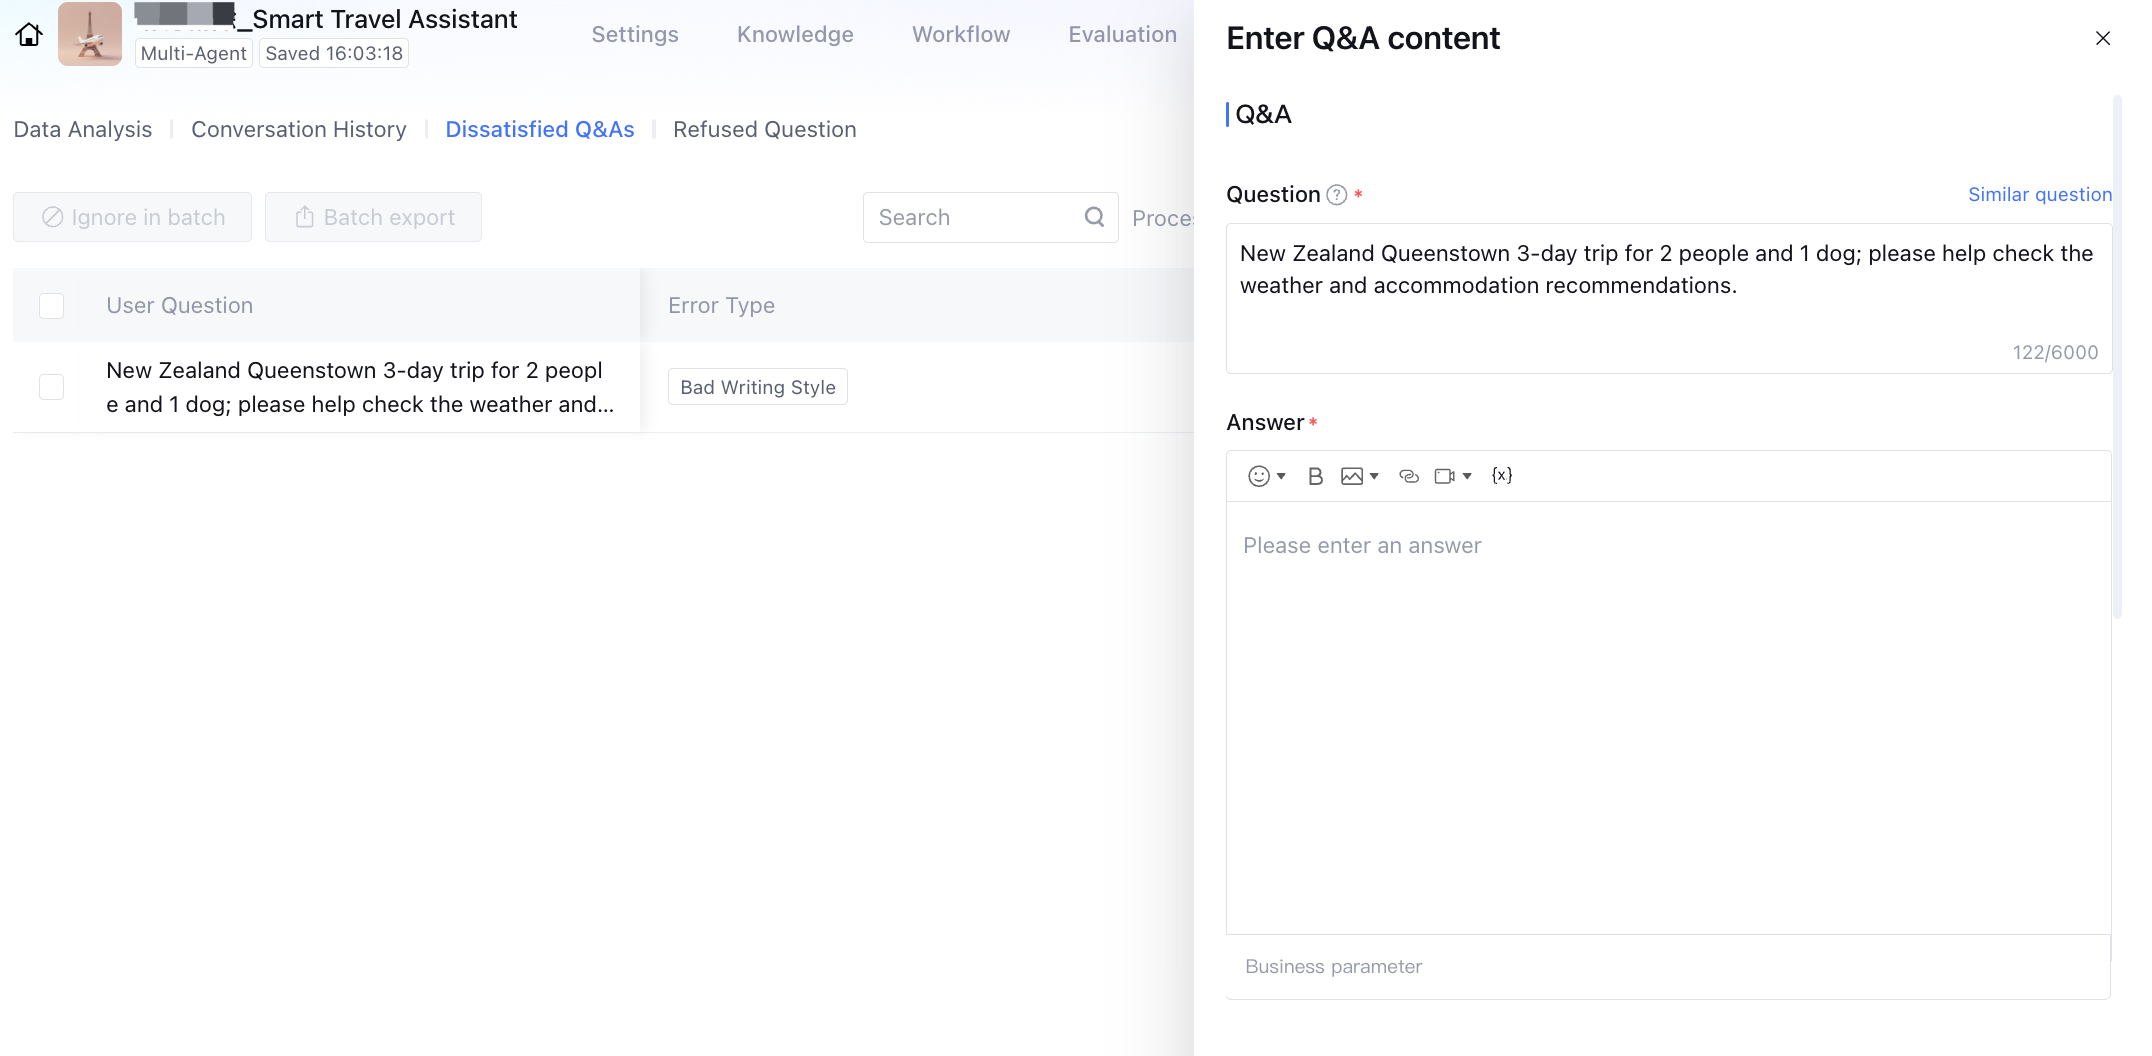
Task: Expand the emoji dropdown arrow
Action: pos(1281,476)
